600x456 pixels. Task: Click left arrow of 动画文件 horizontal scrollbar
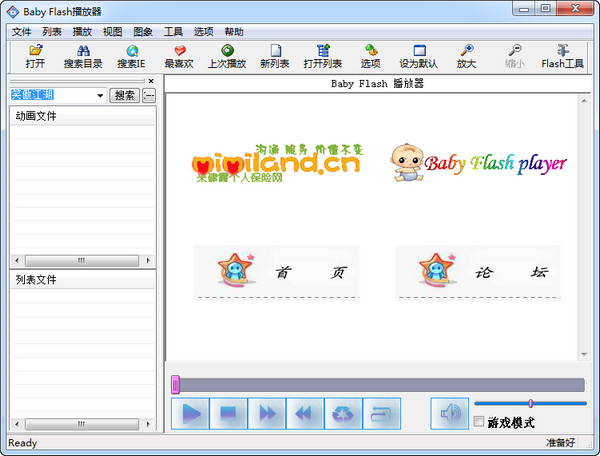pyautogui.click(x=16, y=261)
